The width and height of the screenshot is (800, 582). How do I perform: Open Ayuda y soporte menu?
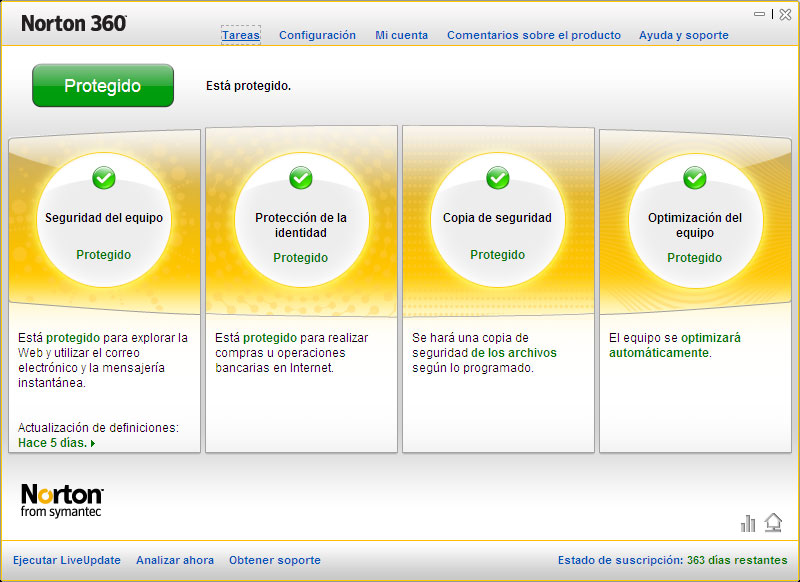tap(683, 35)
